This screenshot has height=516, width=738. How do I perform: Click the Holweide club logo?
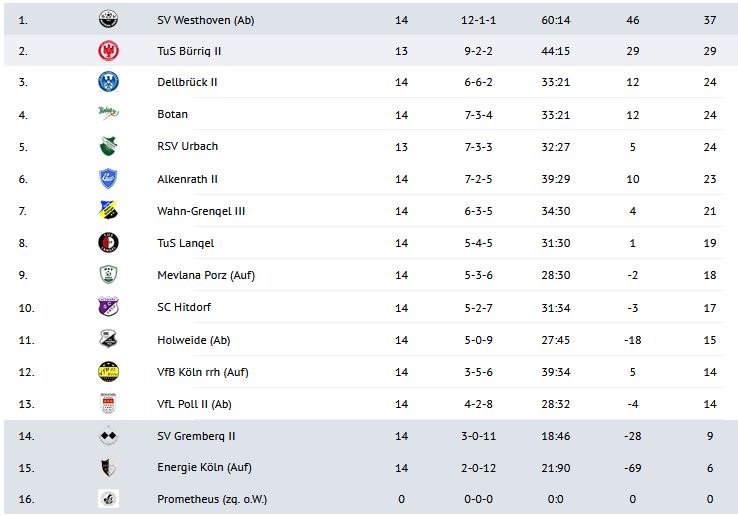coord(108,340)
